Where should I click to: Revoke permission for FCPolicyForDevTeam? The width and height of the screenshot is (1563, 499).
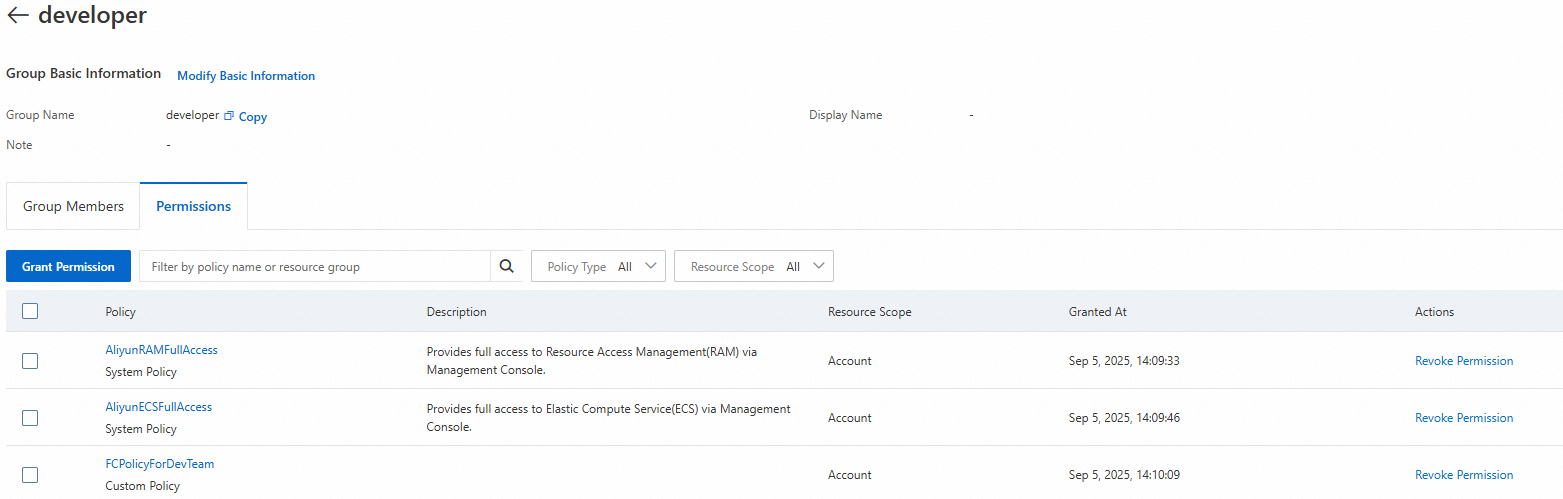pos(1463,475)
